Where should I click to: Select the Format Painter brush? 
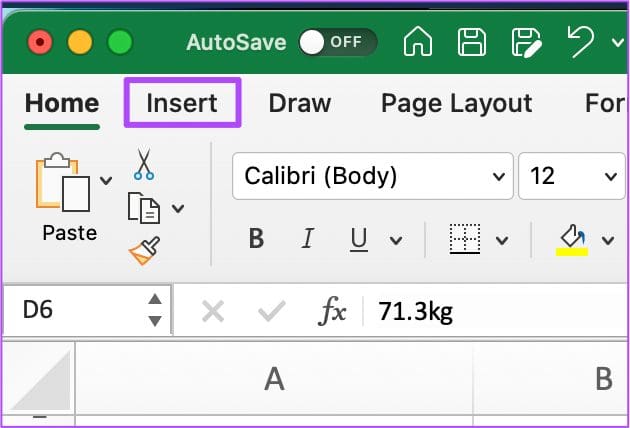pos(144,251)
